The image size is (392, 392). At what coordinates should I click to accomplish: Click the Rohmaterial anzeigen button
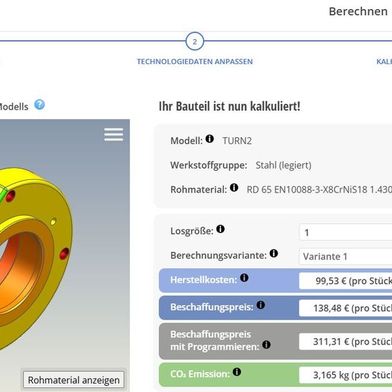click(73, 380)
